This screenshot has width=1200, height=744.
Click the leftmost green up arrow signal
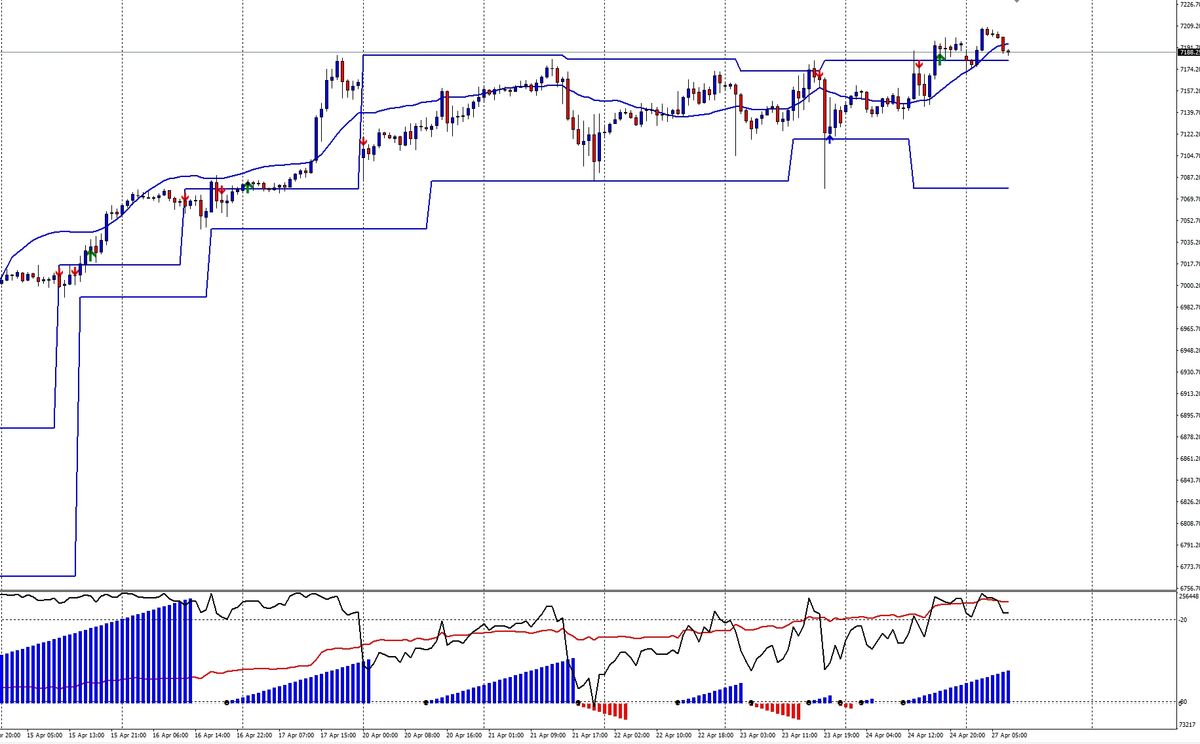pyautogui.click(x=92, y=255)
